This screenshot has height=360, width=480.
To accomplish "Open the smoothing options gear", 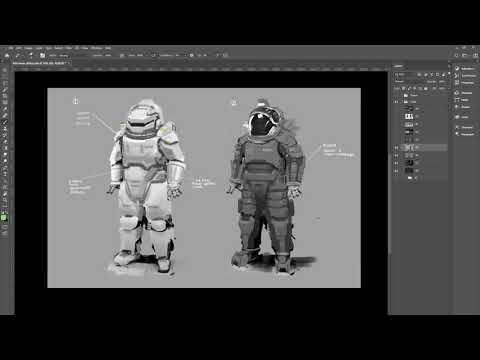I will [191, 55].
